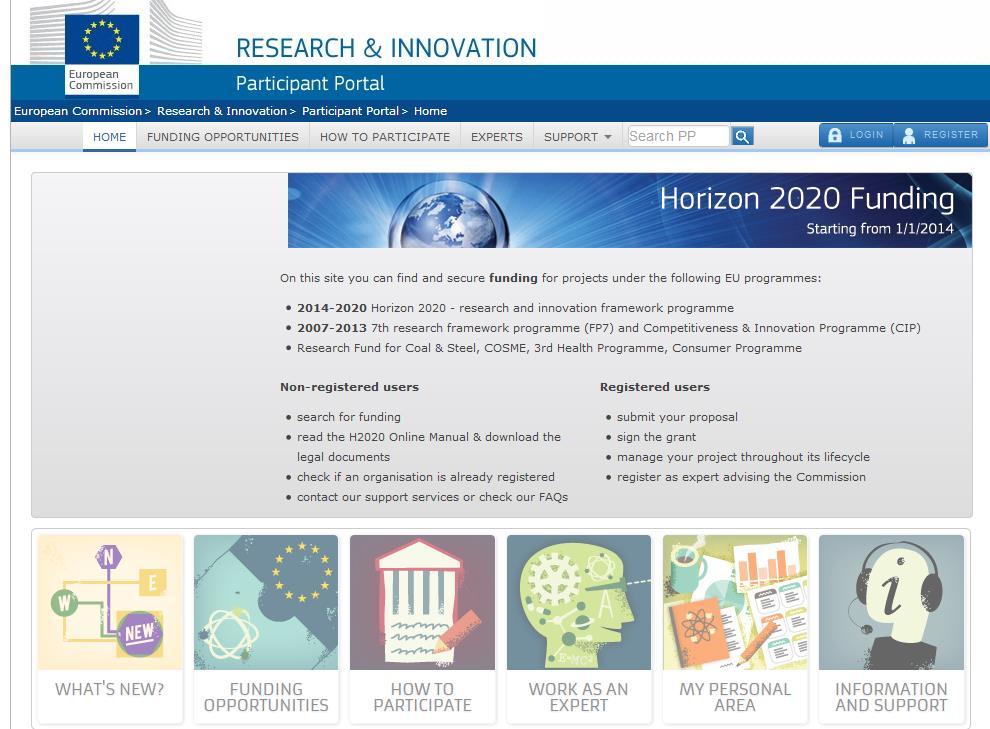Click the 2014-2020 Horizon 2020 bullet
This screenshot has height=729, width=990.
point(515,308)
